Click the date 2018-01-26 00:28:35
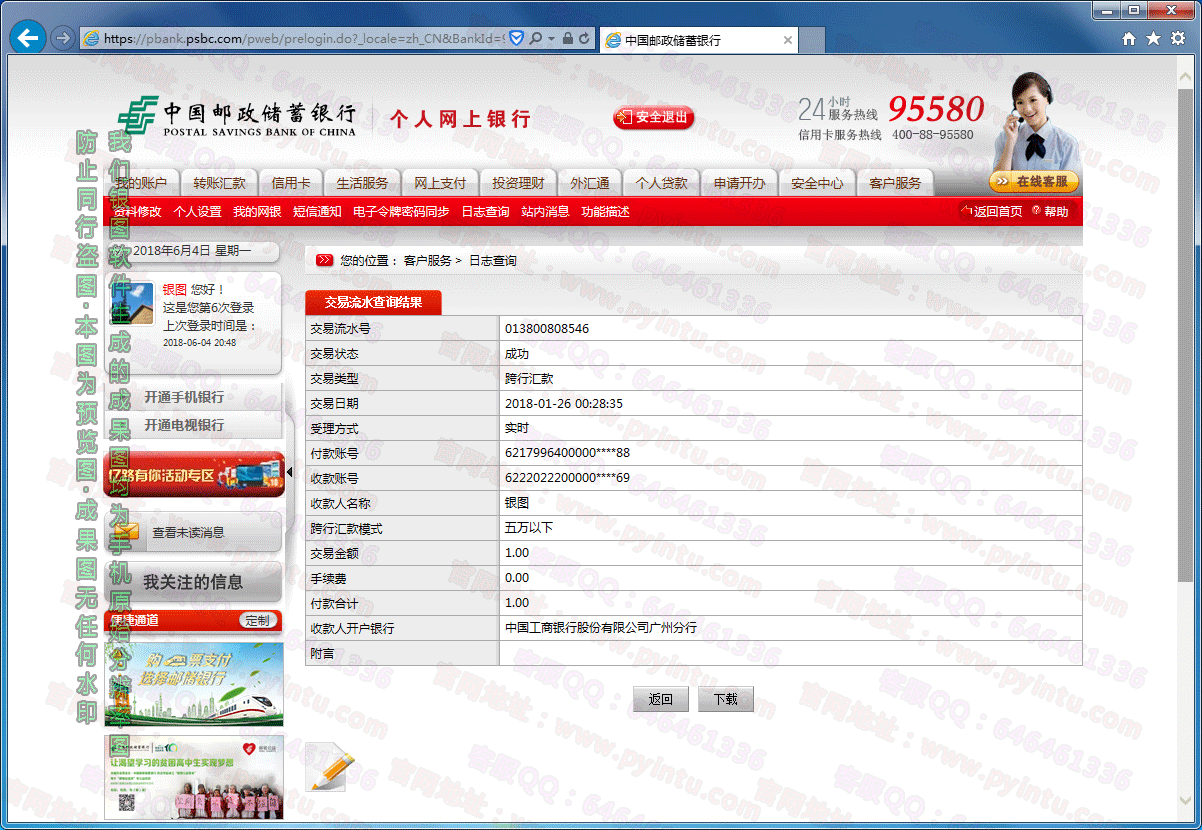Screen dimensions: 1202x830 564,403
